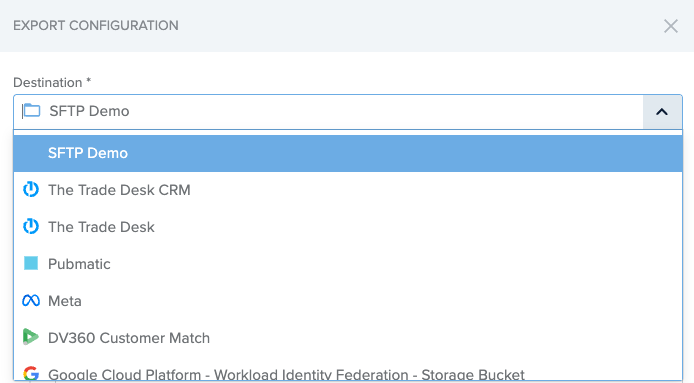694x383 pixels.
Task: Select Google Cloud Platform Storage Bucket option
Action: click(348, 369)
